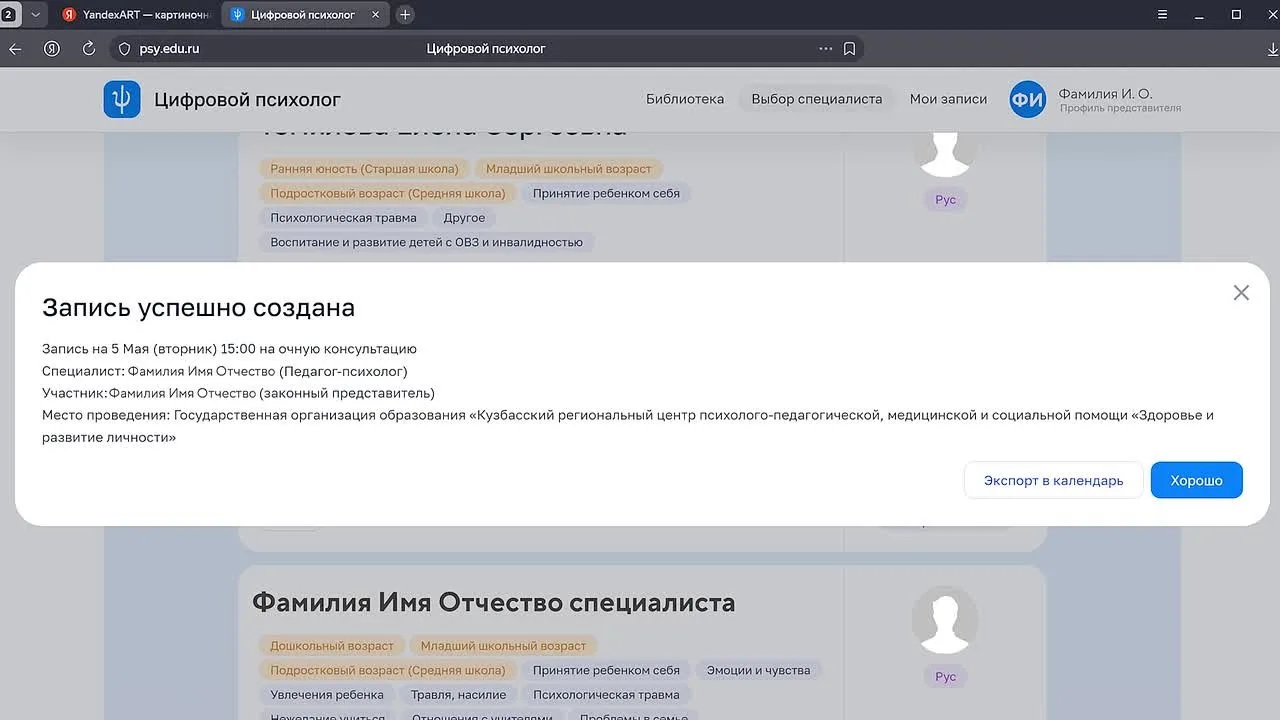
Task: Switch to the YandexART tab
Action: click(x=137, y=14)
